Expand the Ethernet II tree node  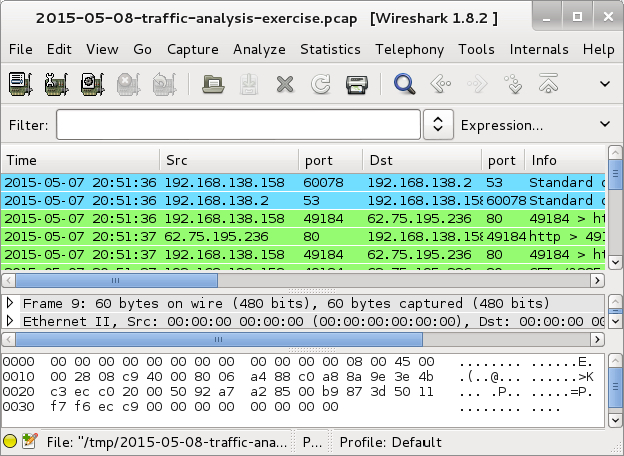click(10, 321)
